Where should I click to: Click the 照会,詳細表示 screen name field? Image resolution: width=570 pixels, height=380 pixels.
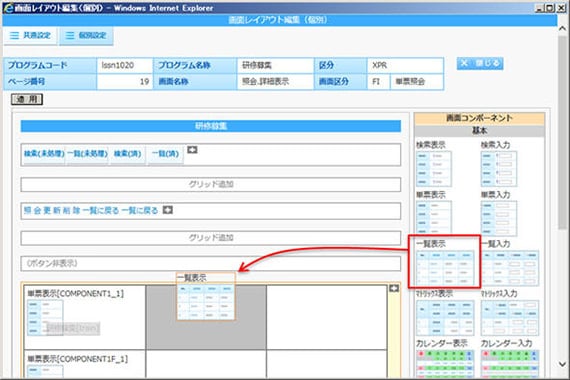click(276, 81)
